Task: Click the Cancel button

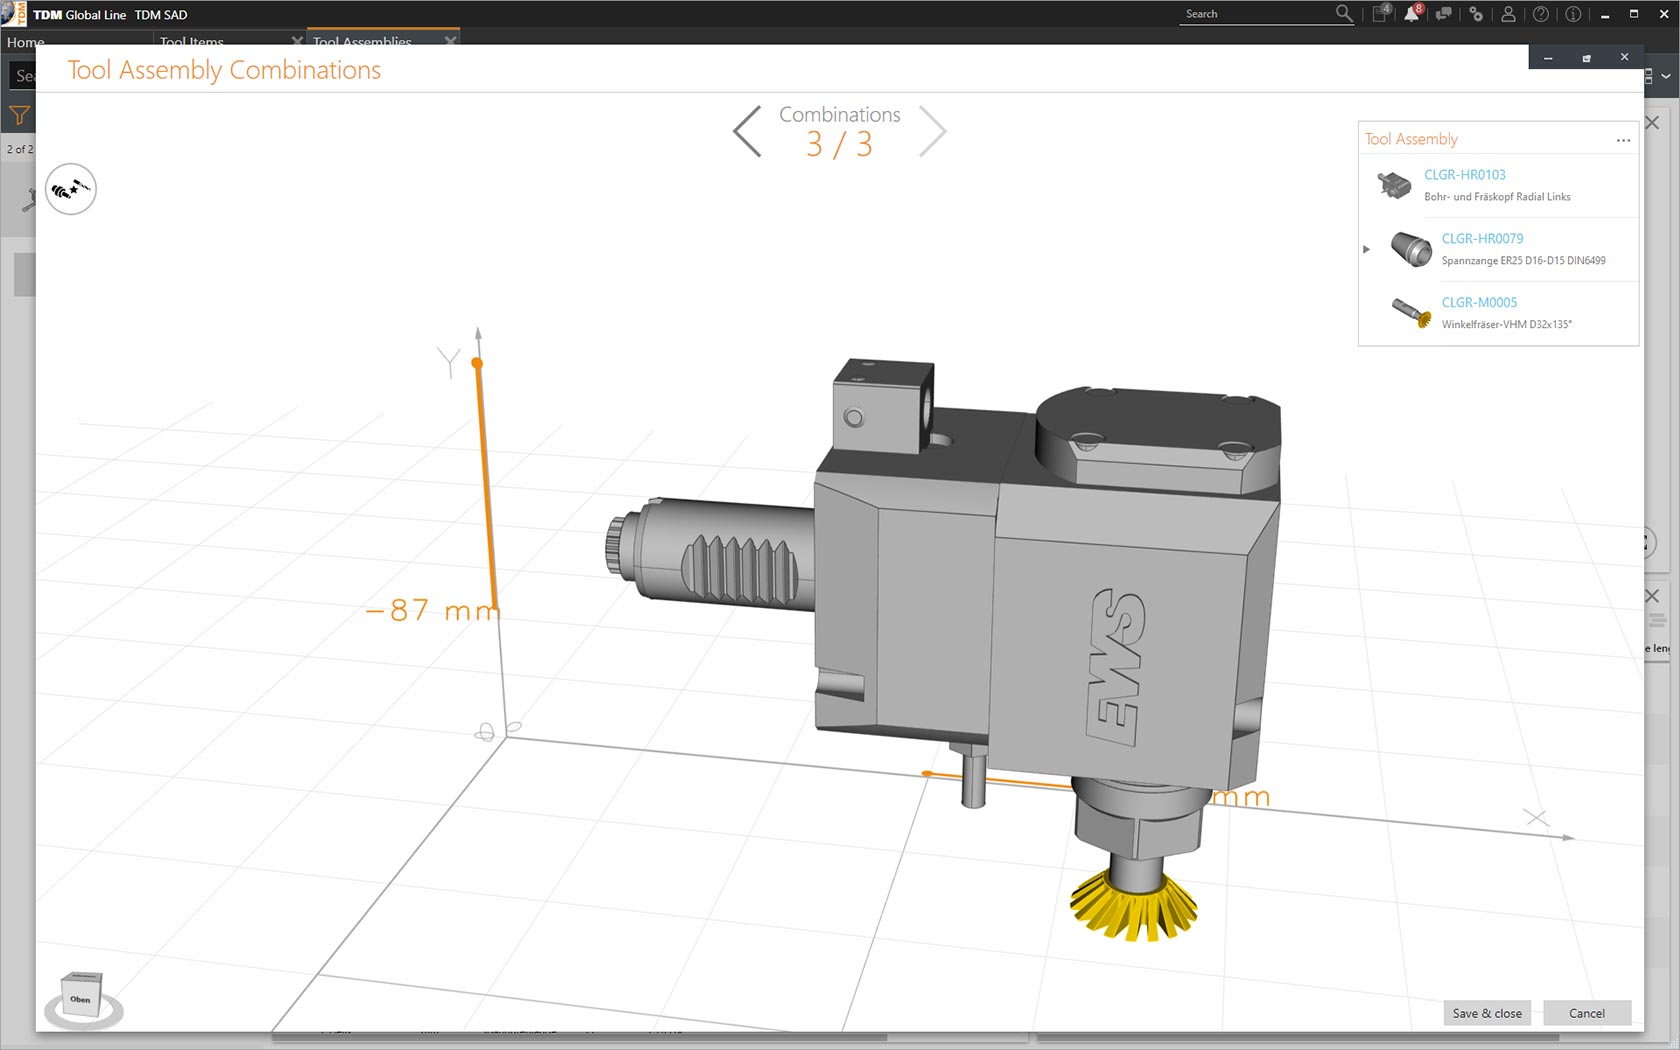Action: (x=1587, y=1013)
